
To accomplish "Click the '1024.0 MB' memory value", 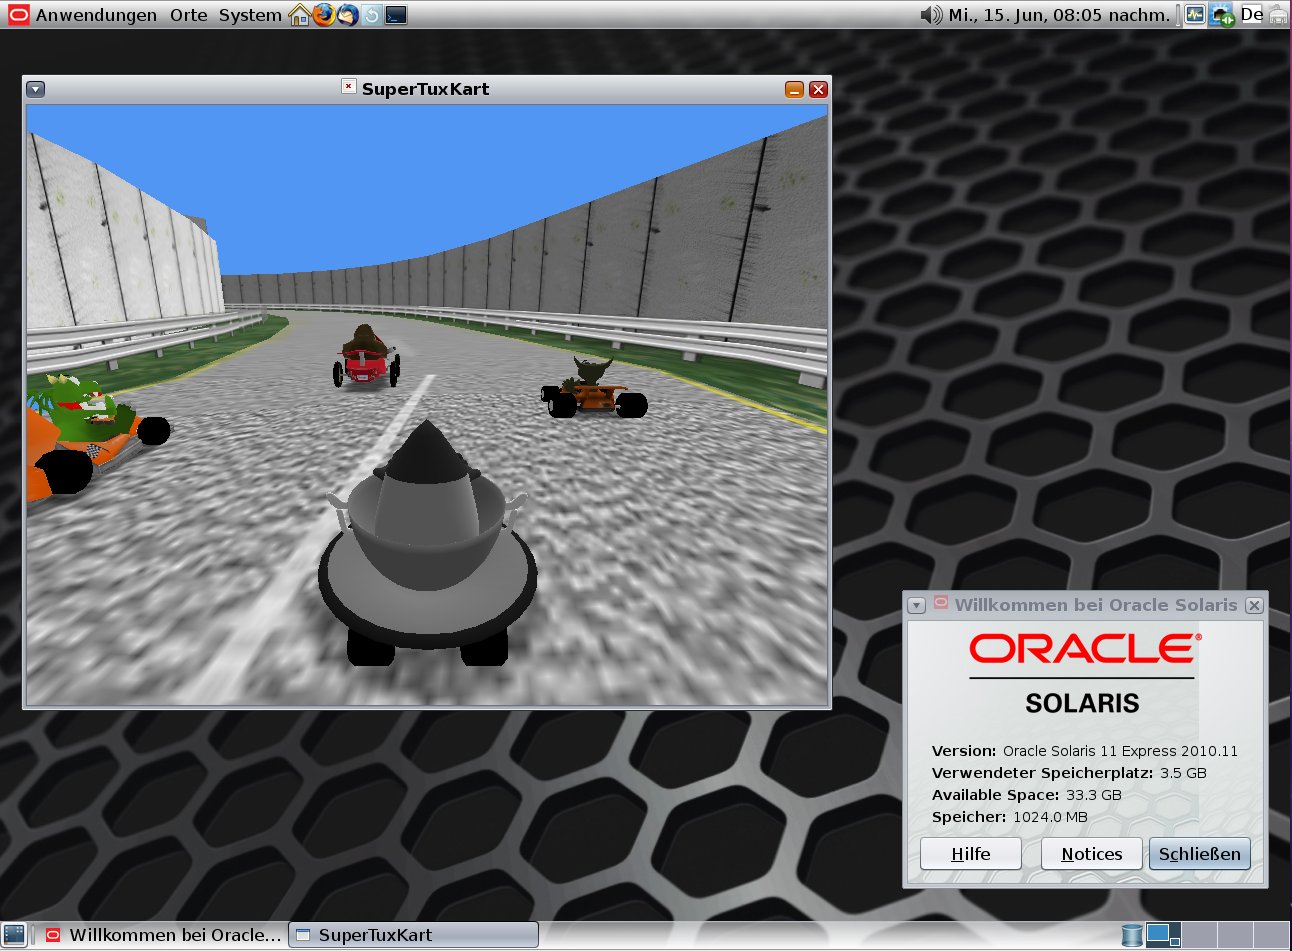I will [1050, 817].
